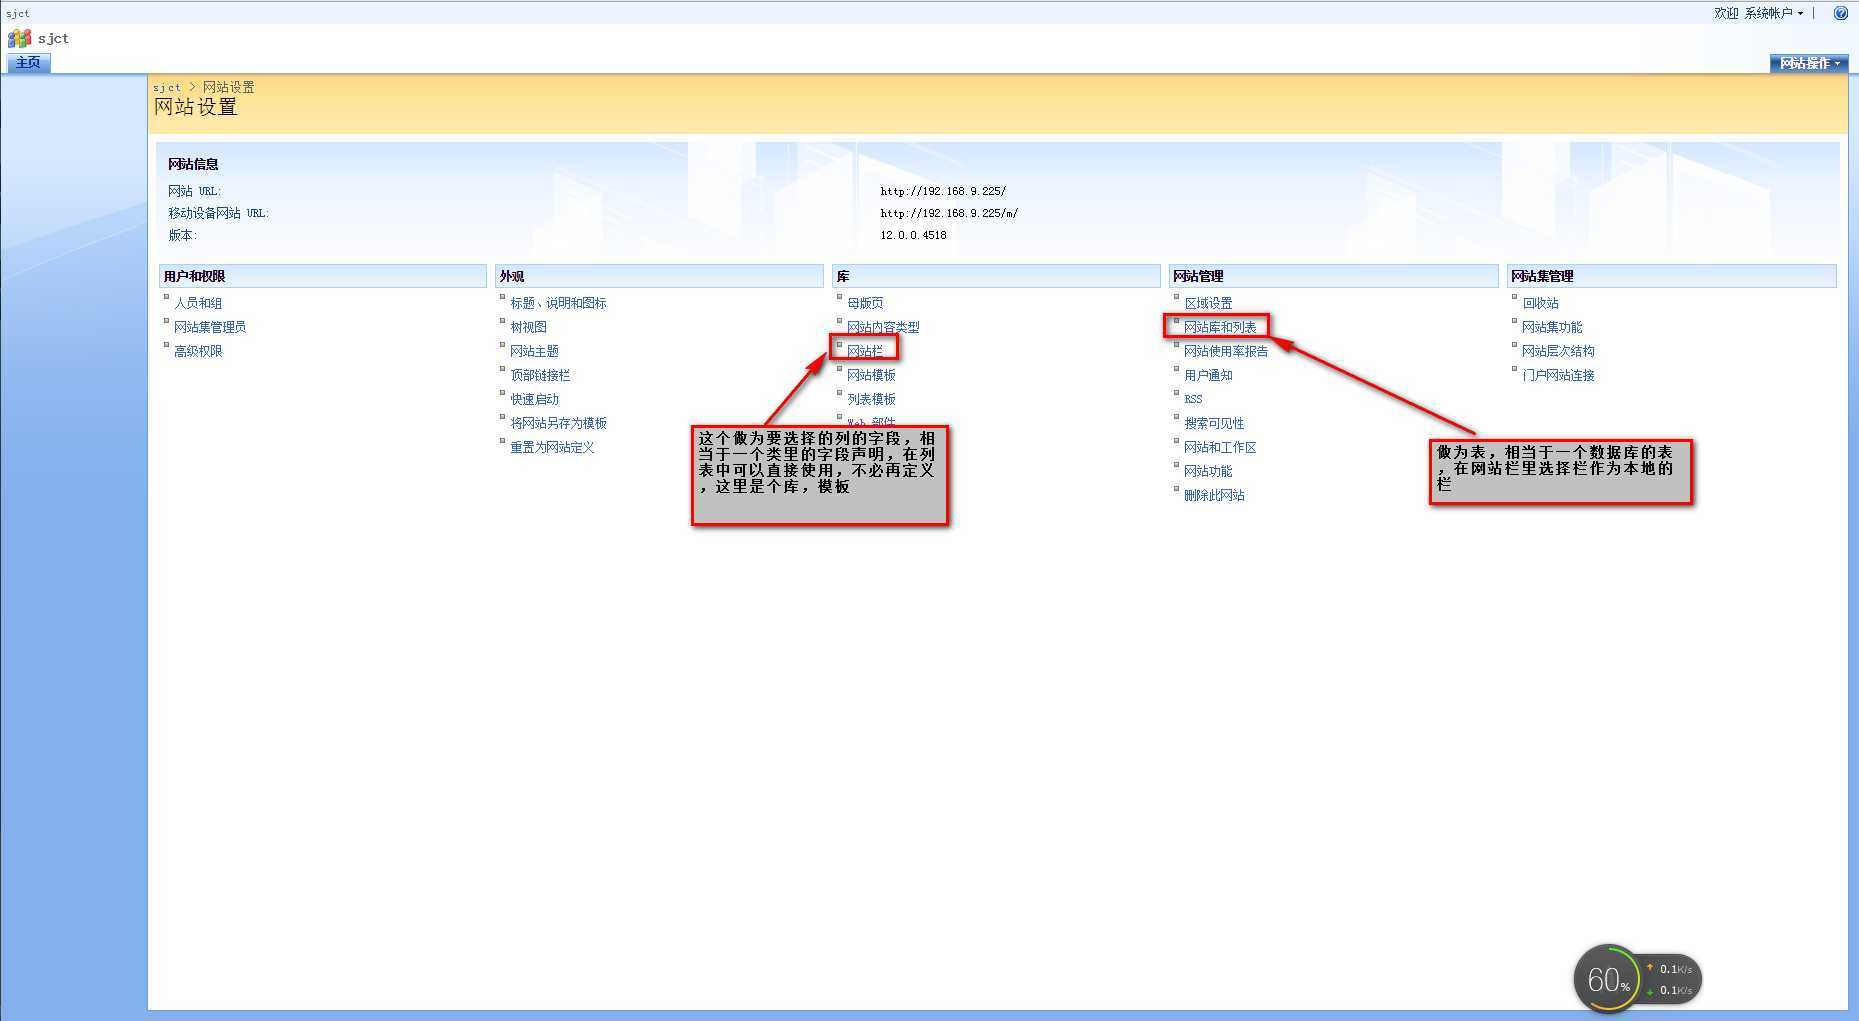Viewport: 1859px width, 1021px height.
Task: Expand the 网站操作 dropdown menu
Action: pyautogui.click(x=1809, y=63)
